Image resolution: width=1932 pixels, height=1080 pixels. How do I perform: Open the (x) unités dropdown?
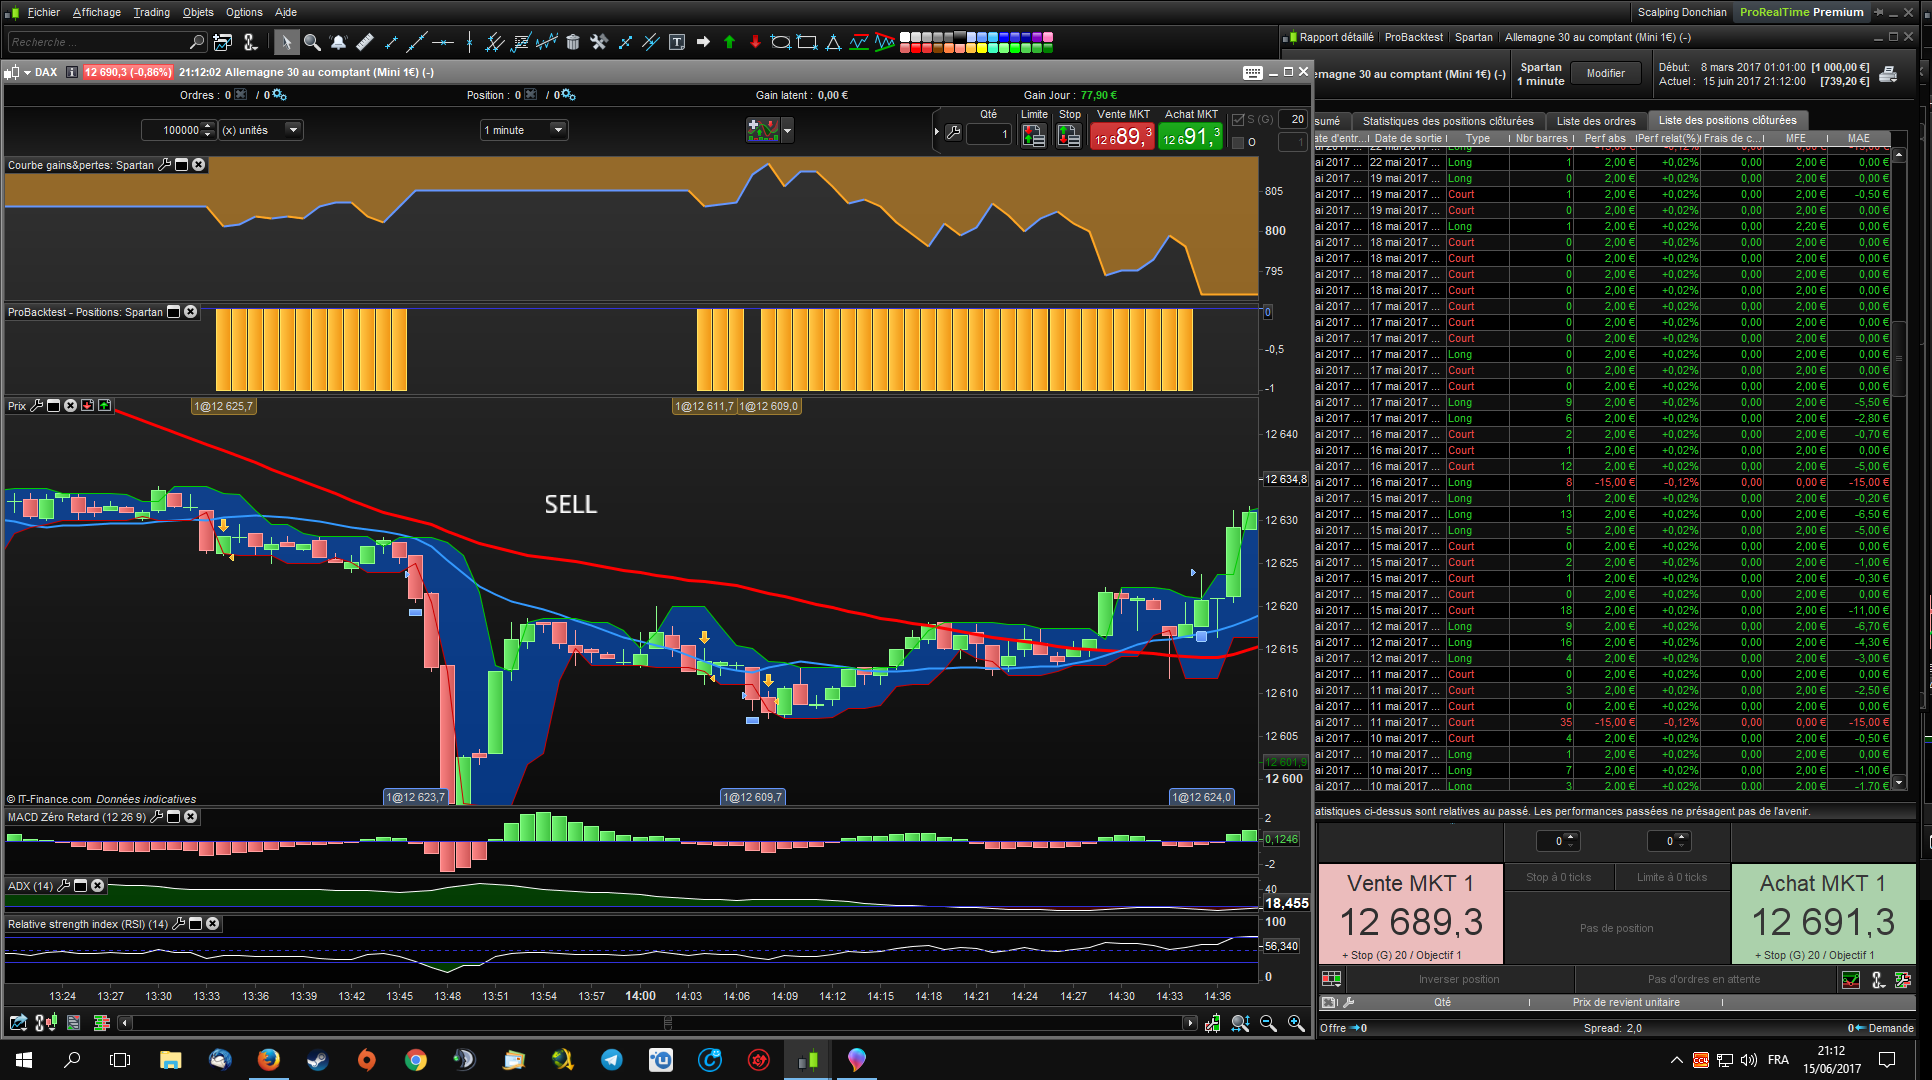tap(292, 130)
